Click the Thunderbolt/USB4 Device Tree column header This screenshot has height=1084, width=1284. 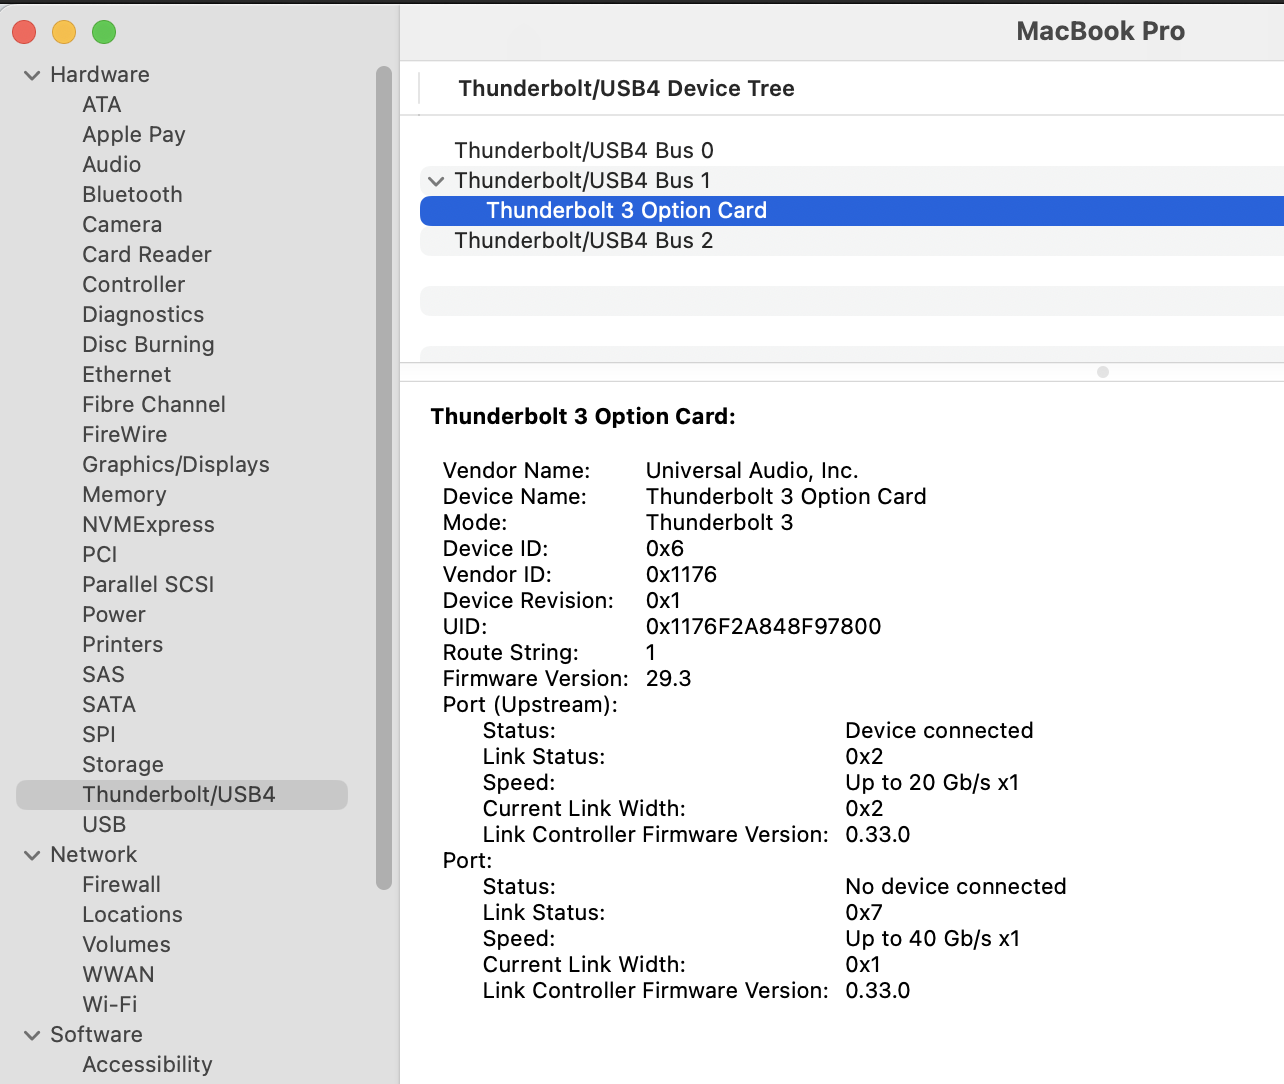coord(627,88)
